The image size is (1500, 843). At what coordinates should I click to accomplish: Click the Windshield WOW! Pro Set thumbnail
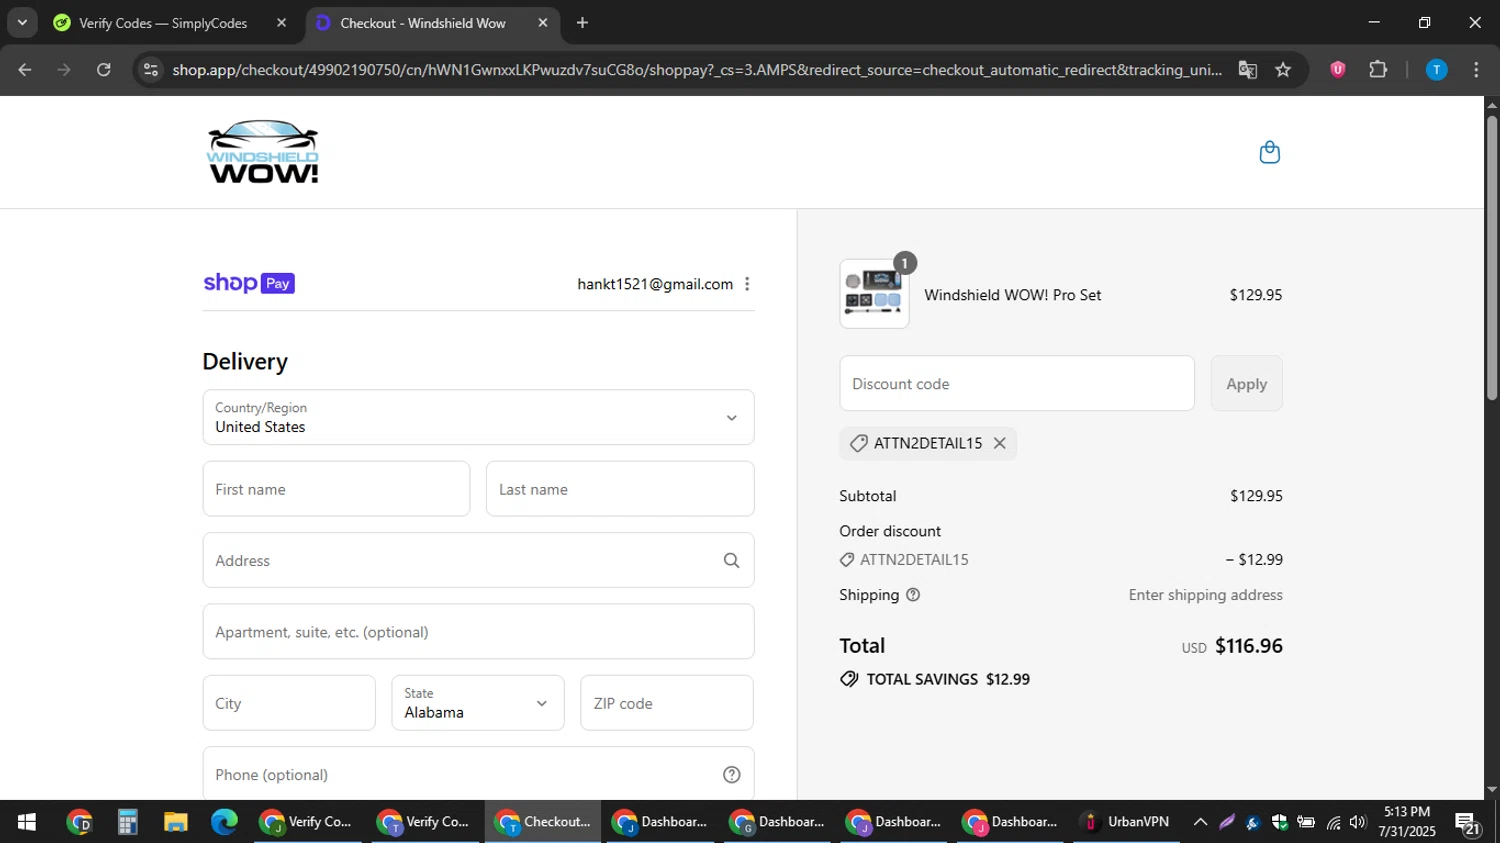(x=874, y=294)
